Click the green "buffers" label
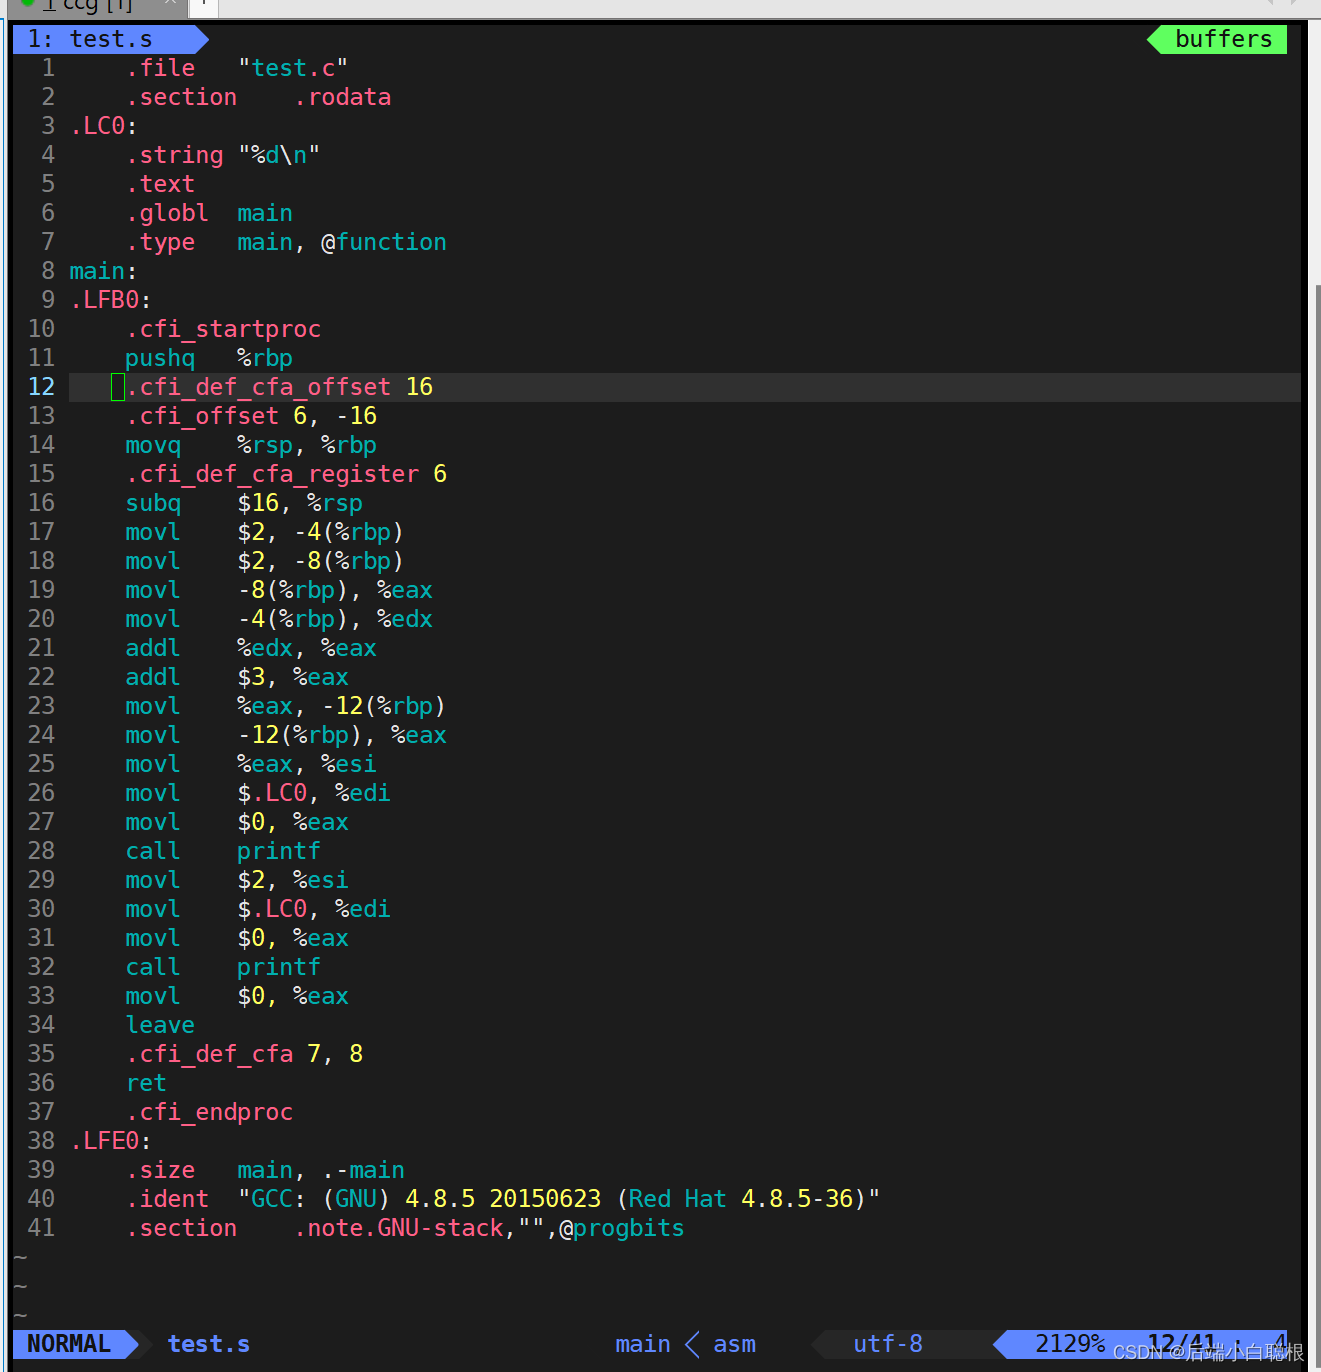Viewport: 1321px width, 1372px height. (1222, 39)
